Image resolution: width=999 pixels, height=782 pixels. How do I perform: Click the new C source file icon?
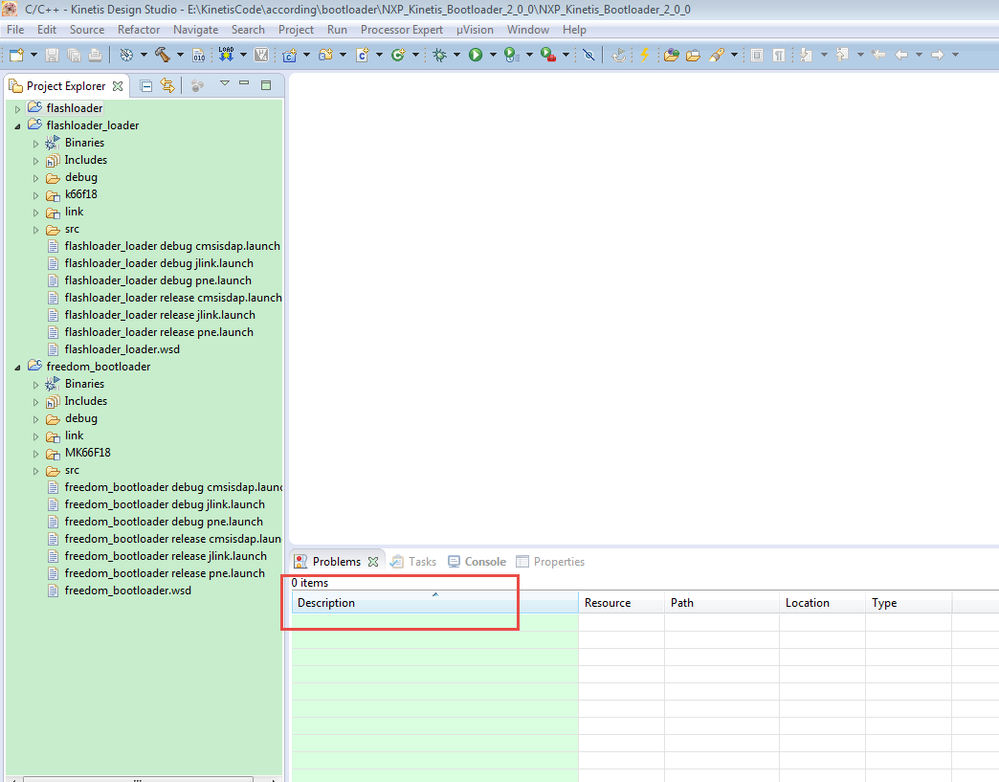coord(363,55)
